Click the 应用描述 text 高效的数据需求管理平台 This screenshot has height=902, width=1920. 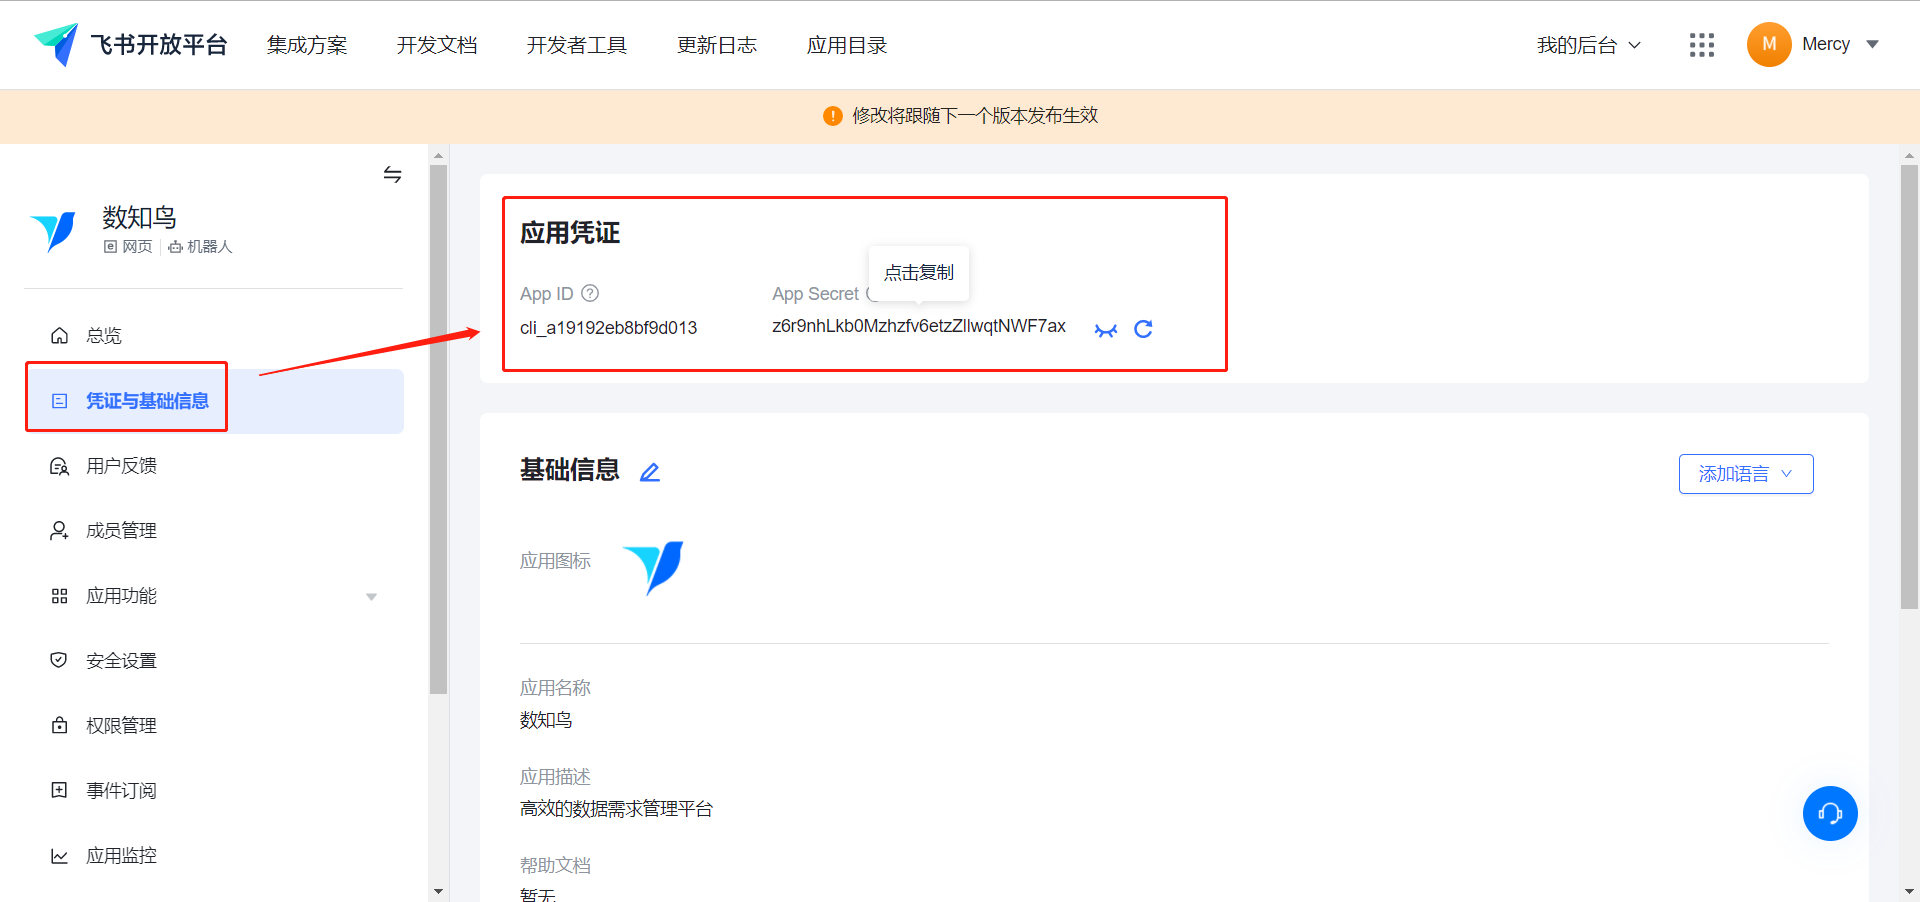point(616,809)
